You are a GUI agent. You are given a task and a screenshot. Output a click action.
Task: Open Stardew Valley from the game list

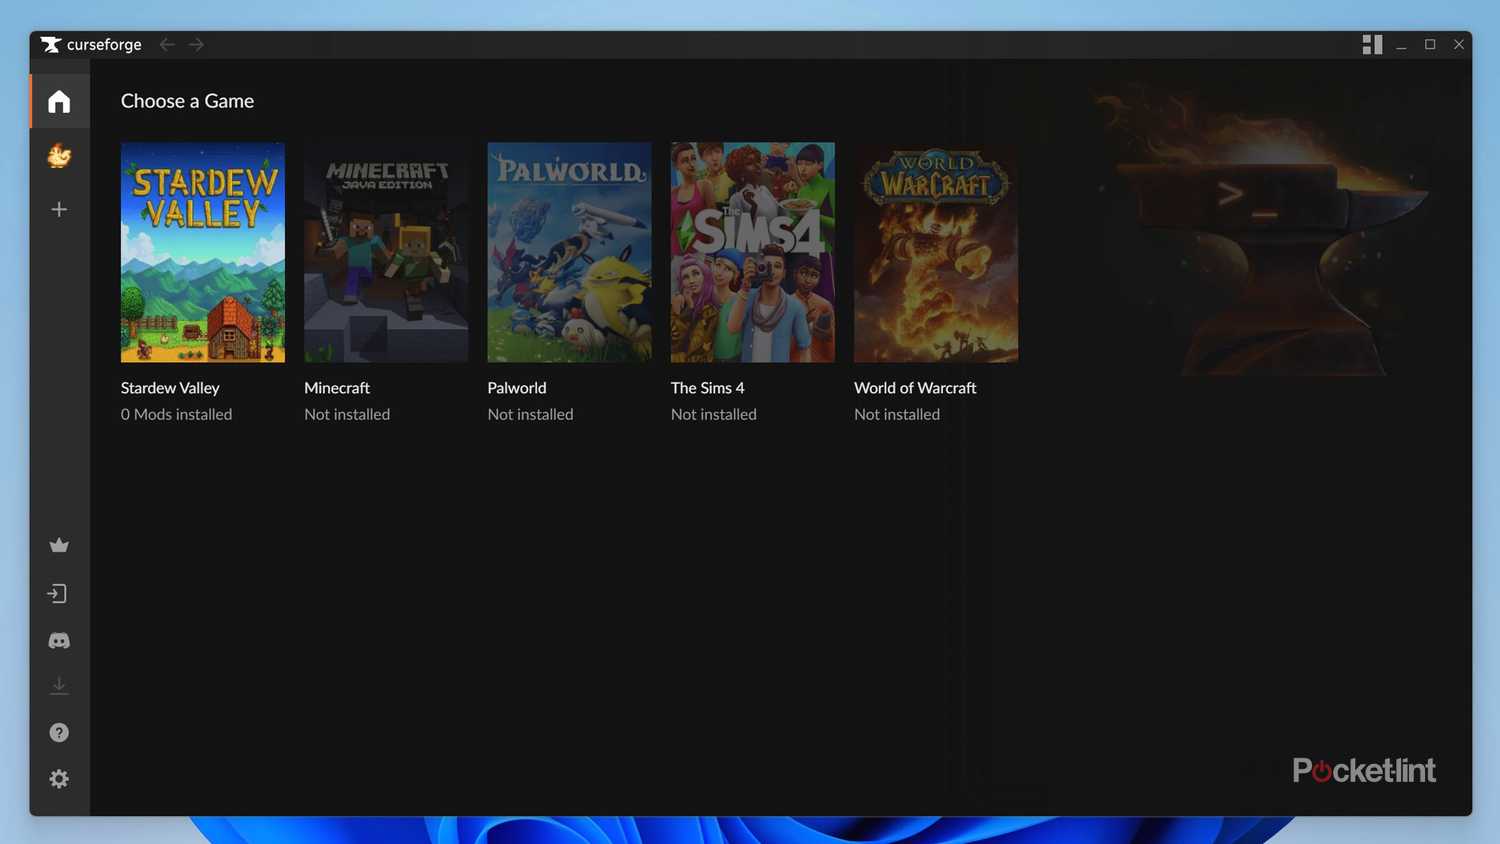coord(202,251)
